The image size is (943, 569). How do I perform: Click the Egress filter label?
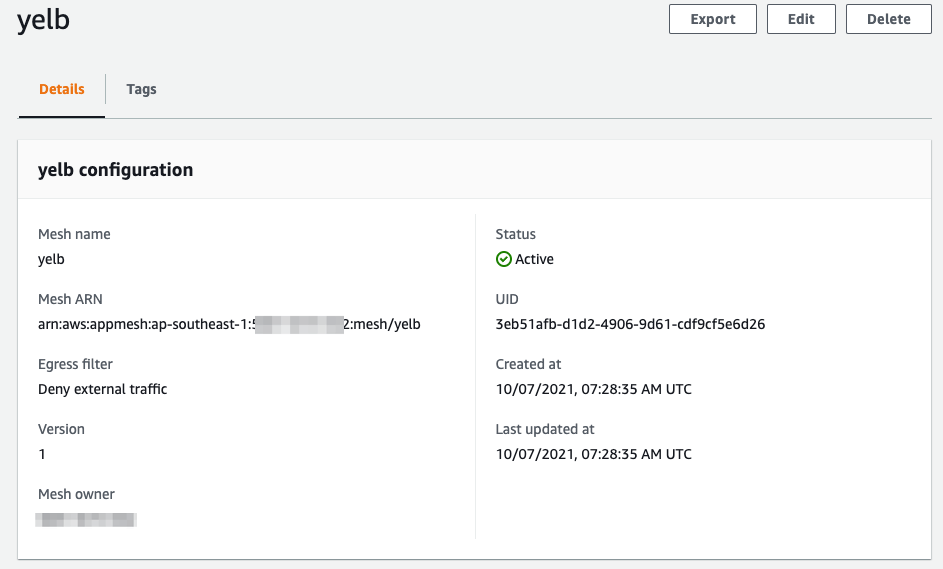coord(75,364)
